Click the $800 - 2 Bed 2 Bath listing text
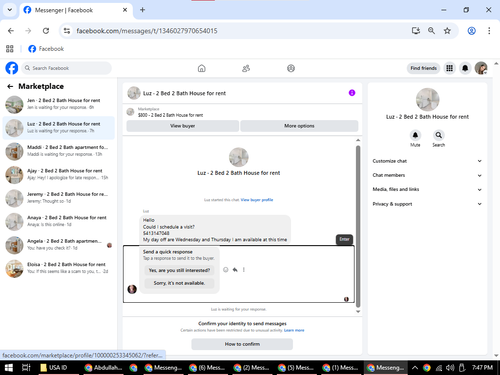The width and height of the screenshot is (500, 375). tap(170, 115)
